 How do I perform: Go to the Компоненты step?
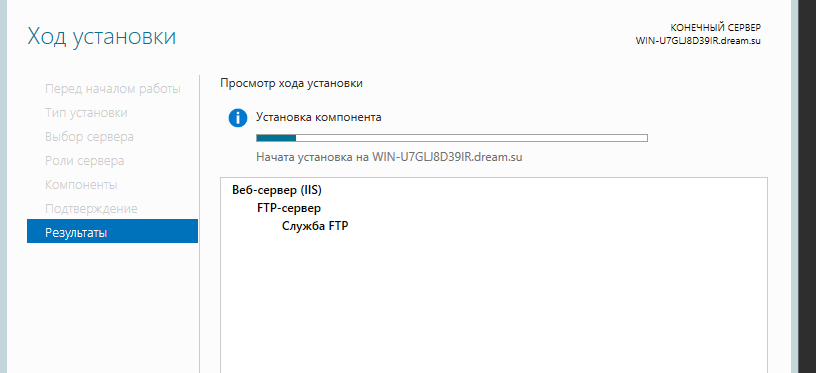81,185
